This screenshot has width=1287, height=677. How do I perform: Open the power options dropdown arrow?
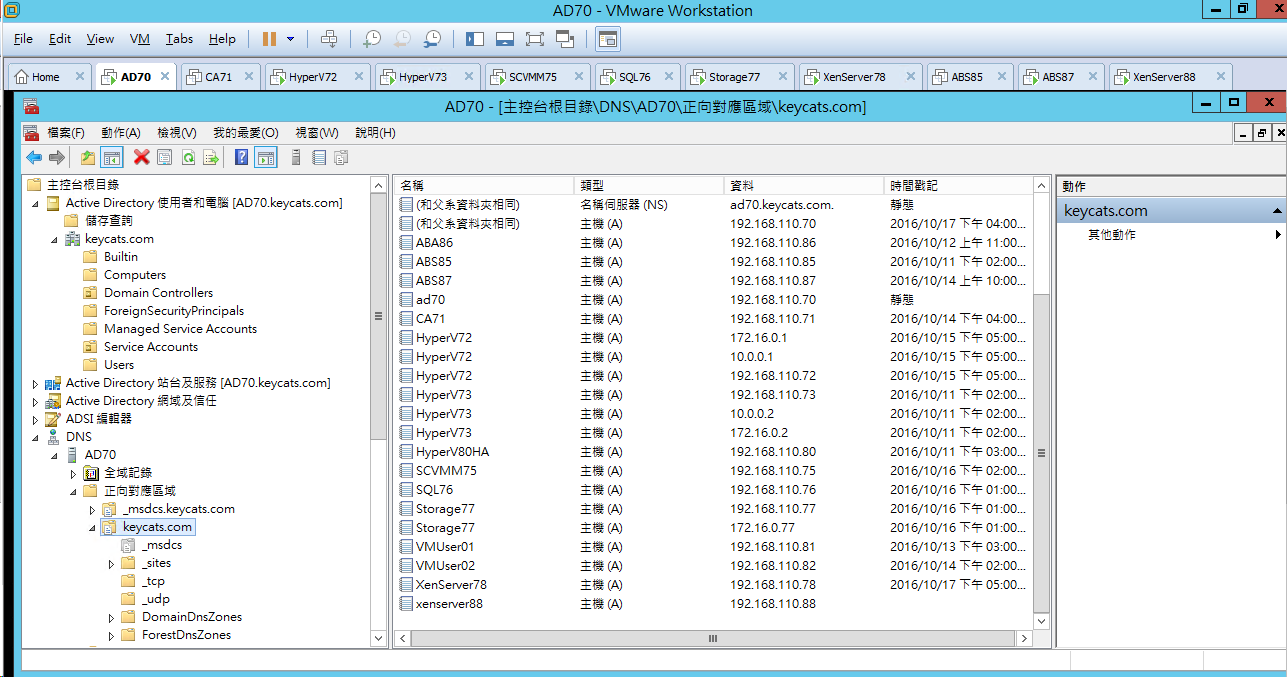click(291, 39)
